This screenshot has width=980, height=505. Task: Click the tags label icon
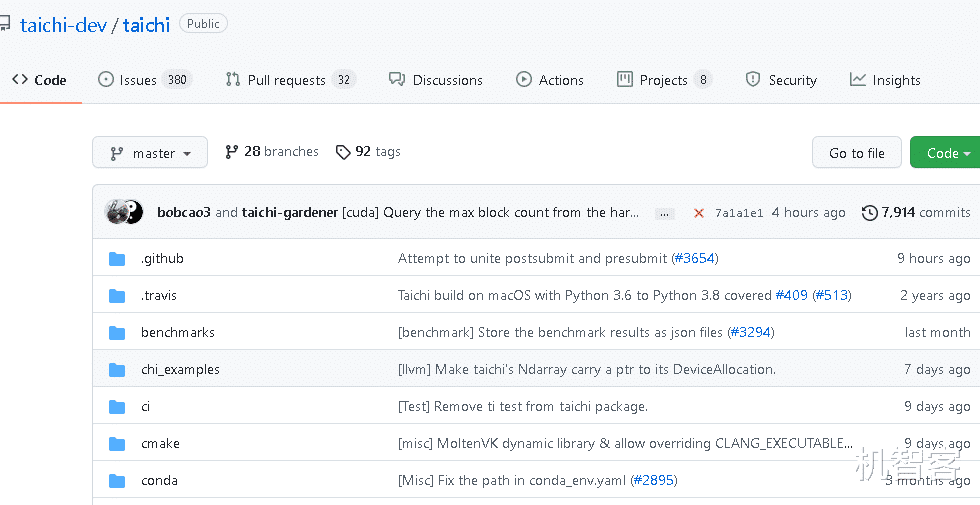coord(343,152)
